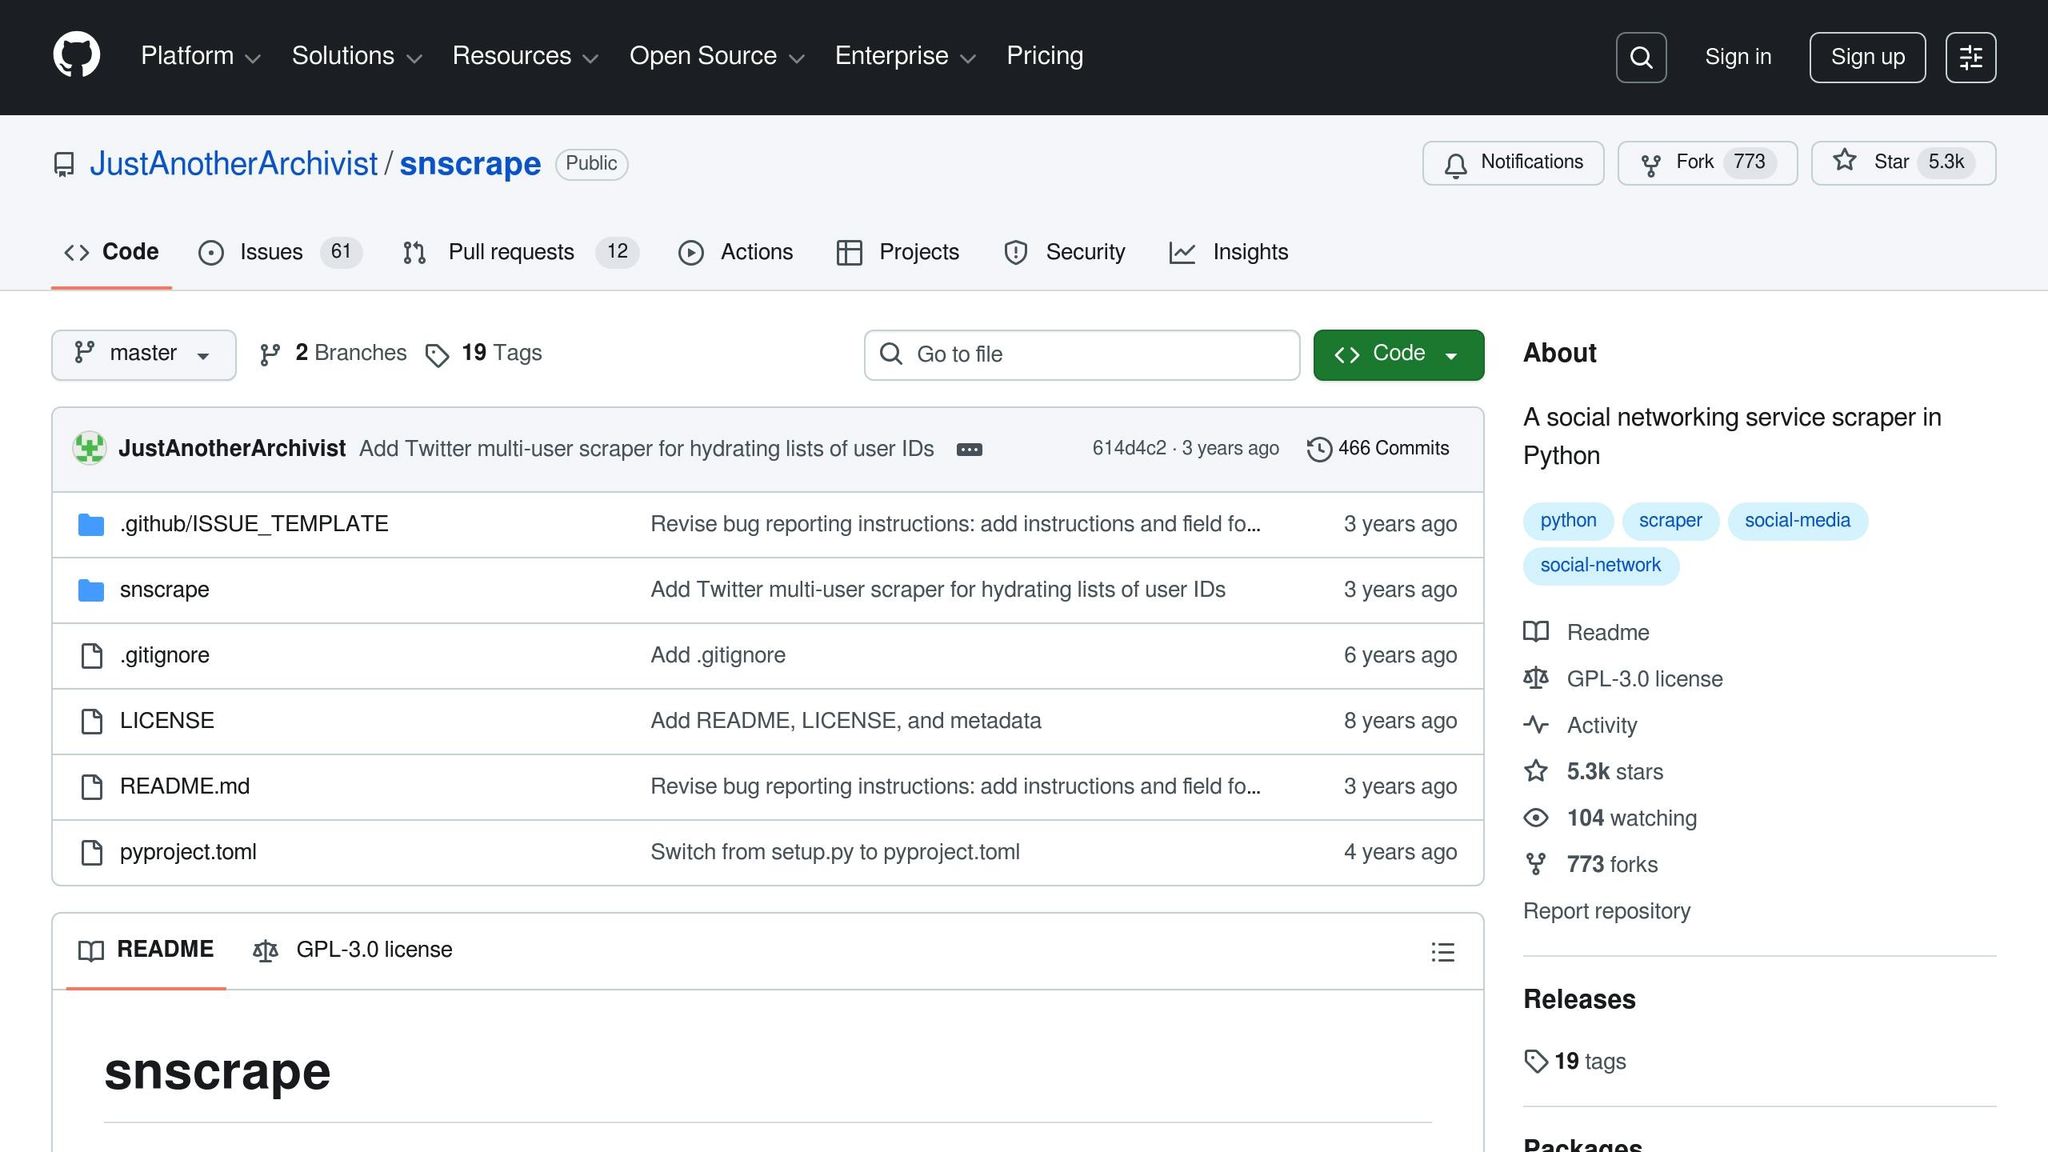The height and width of the screenshot is (1152, 2048).
Task: Expand the commit message ellipsis
Action: point(969,450)
